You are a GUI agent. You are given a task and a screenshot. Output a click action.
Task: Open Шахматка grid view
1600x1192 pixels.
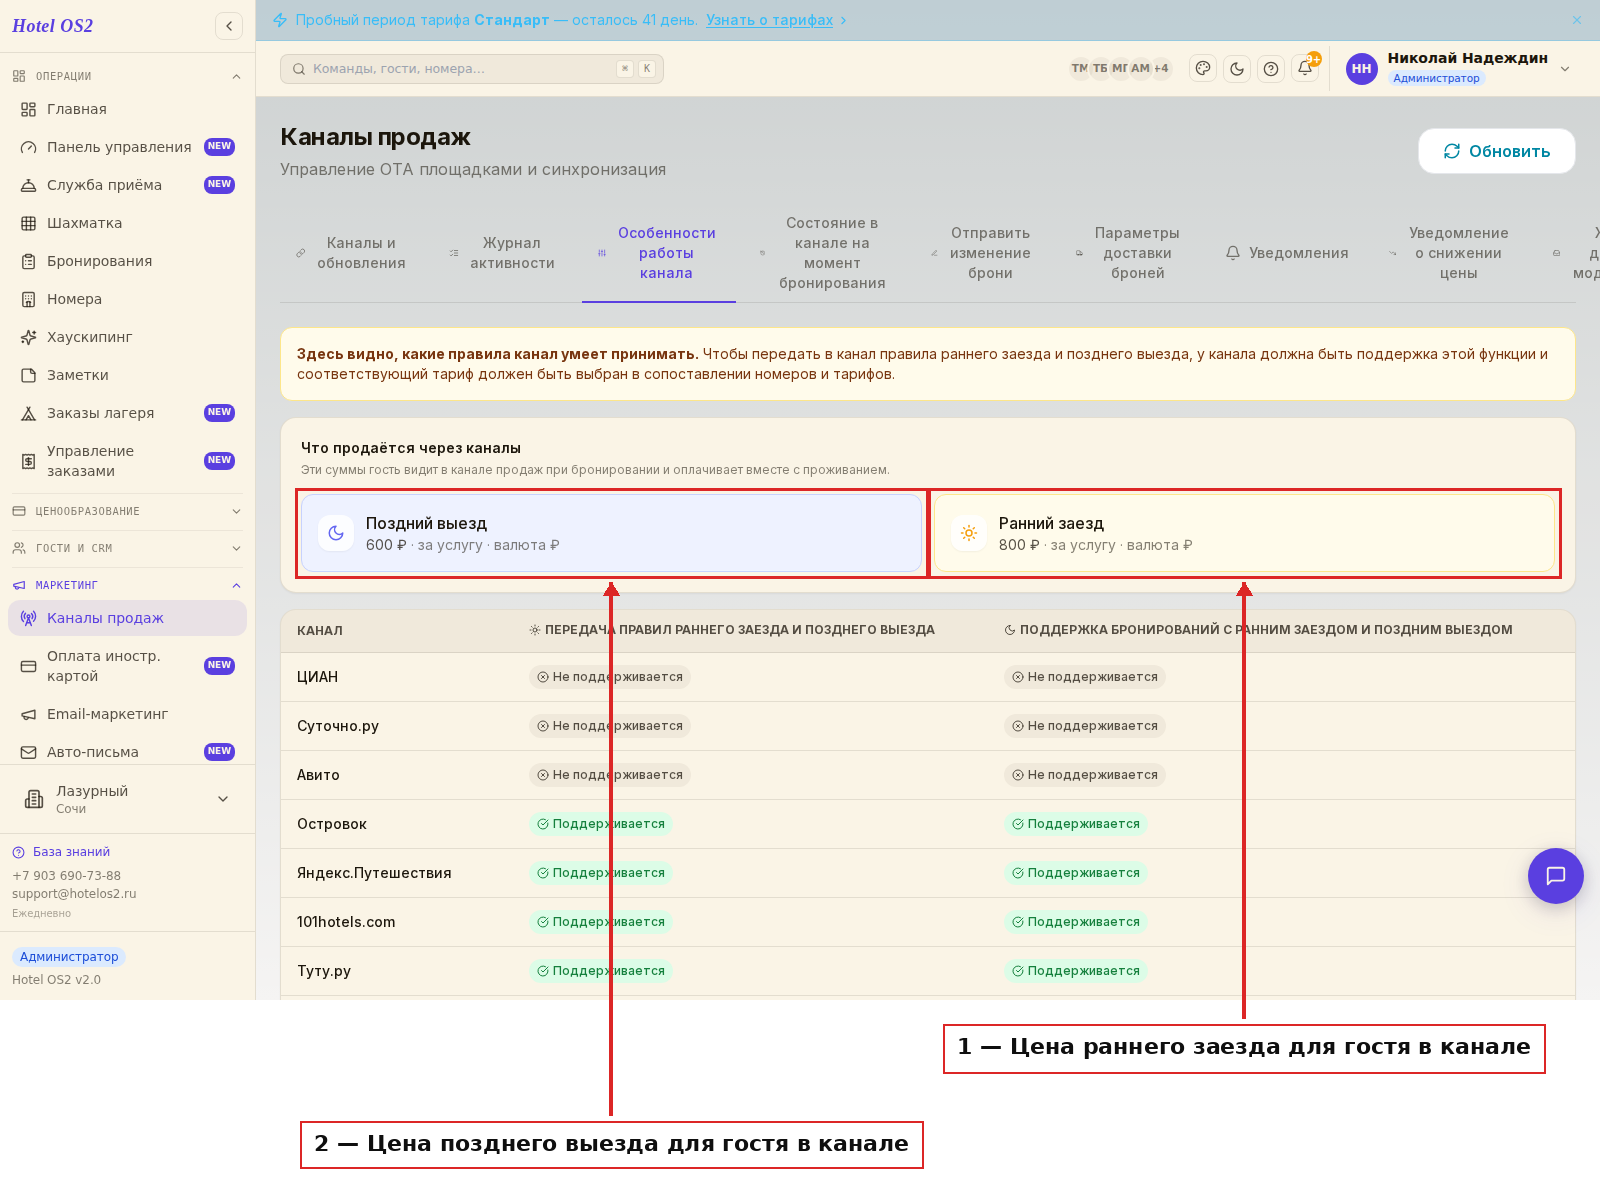127,223
